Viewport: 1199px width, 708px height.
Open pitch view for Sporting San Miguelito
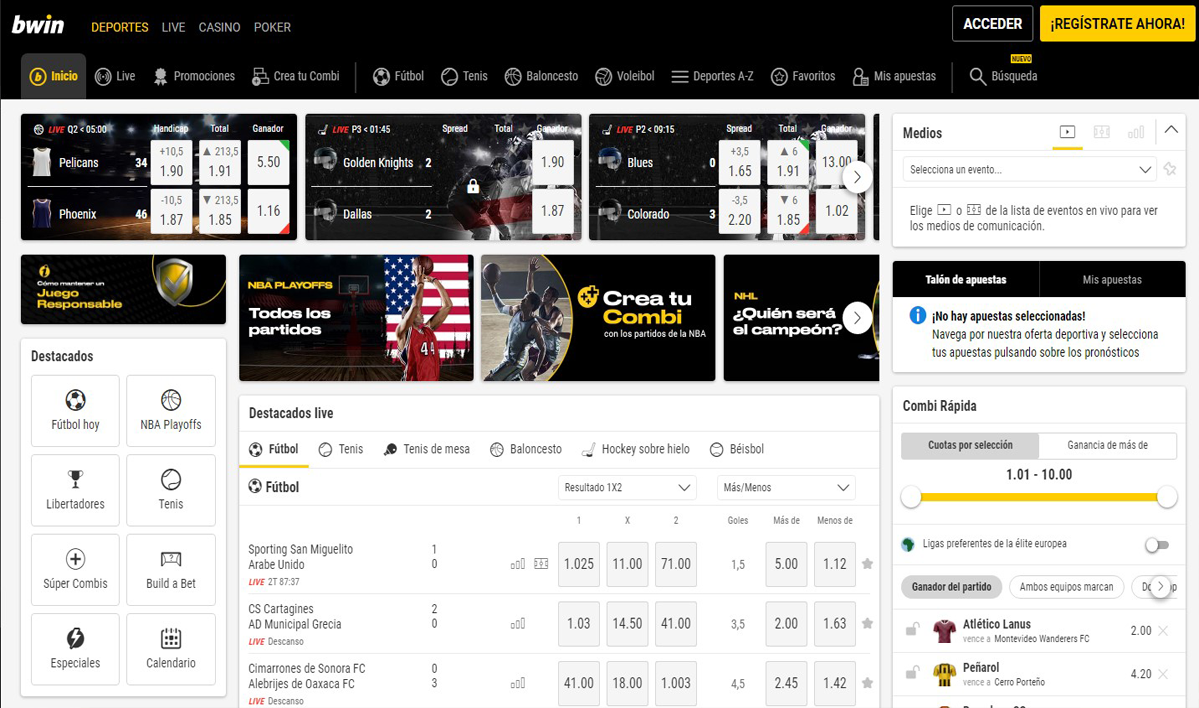(x=541, y=564)
